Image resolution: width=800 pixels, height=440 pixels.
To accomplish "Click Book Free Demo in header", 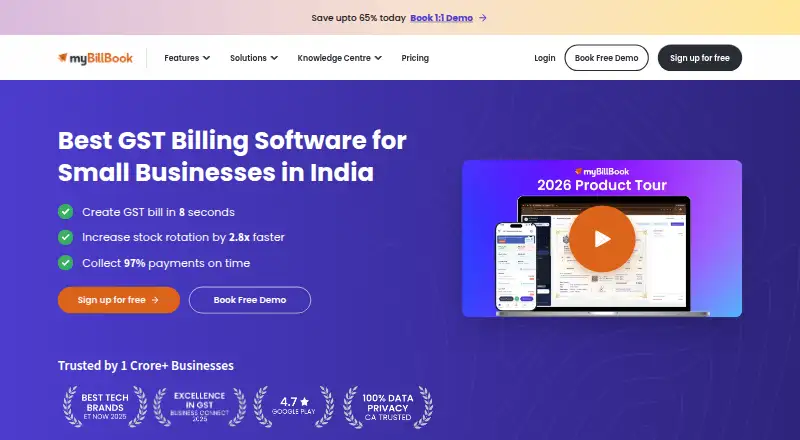I will (606, 58).
